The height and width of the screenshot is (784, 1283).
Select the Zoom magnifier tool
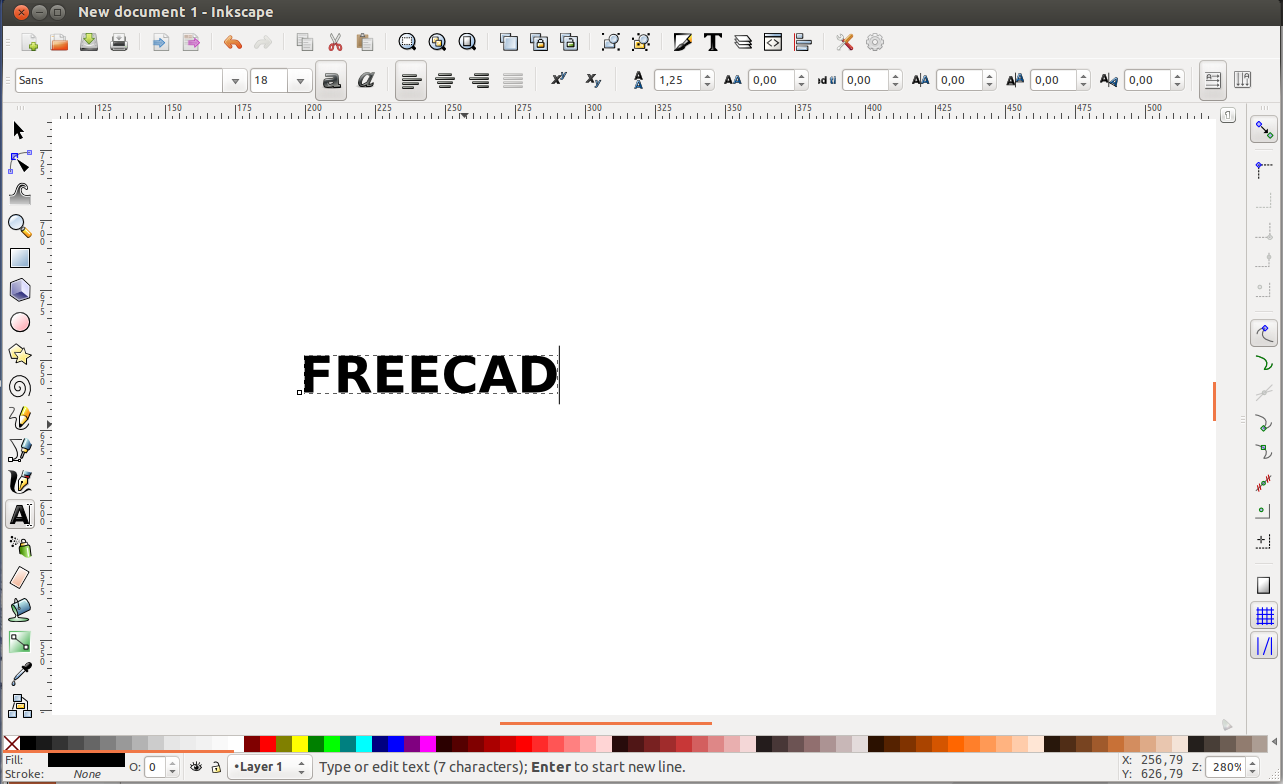pyautogui.click(x=19, y=226)
